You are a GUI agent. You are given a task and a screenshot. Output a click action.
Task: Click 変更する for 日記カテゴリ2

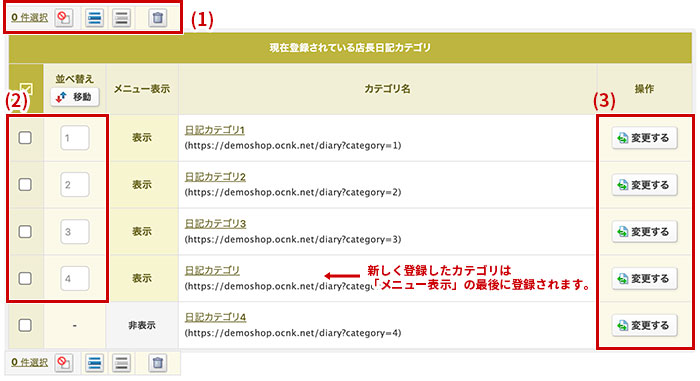point(644,185)
